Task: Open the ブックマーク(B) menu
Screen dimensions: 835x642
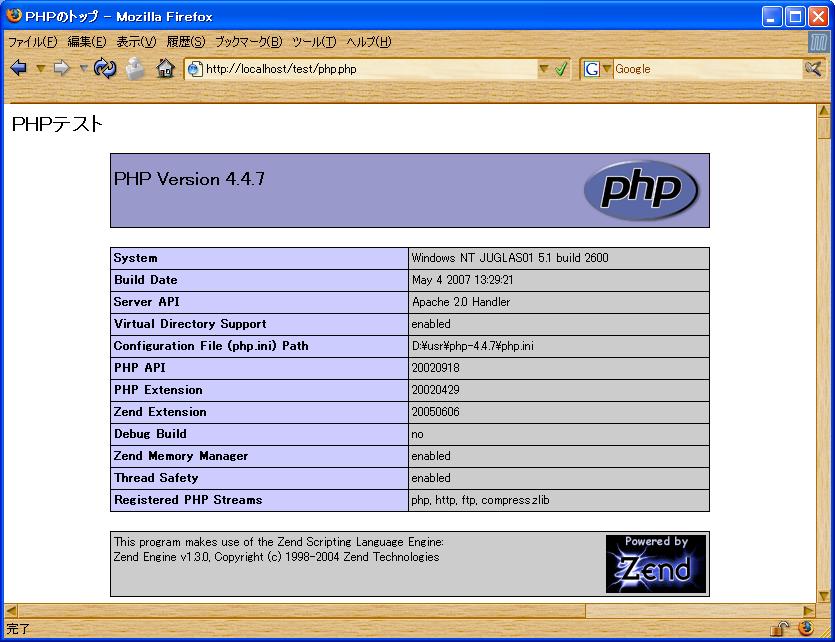Action: [x=249, y=42]
